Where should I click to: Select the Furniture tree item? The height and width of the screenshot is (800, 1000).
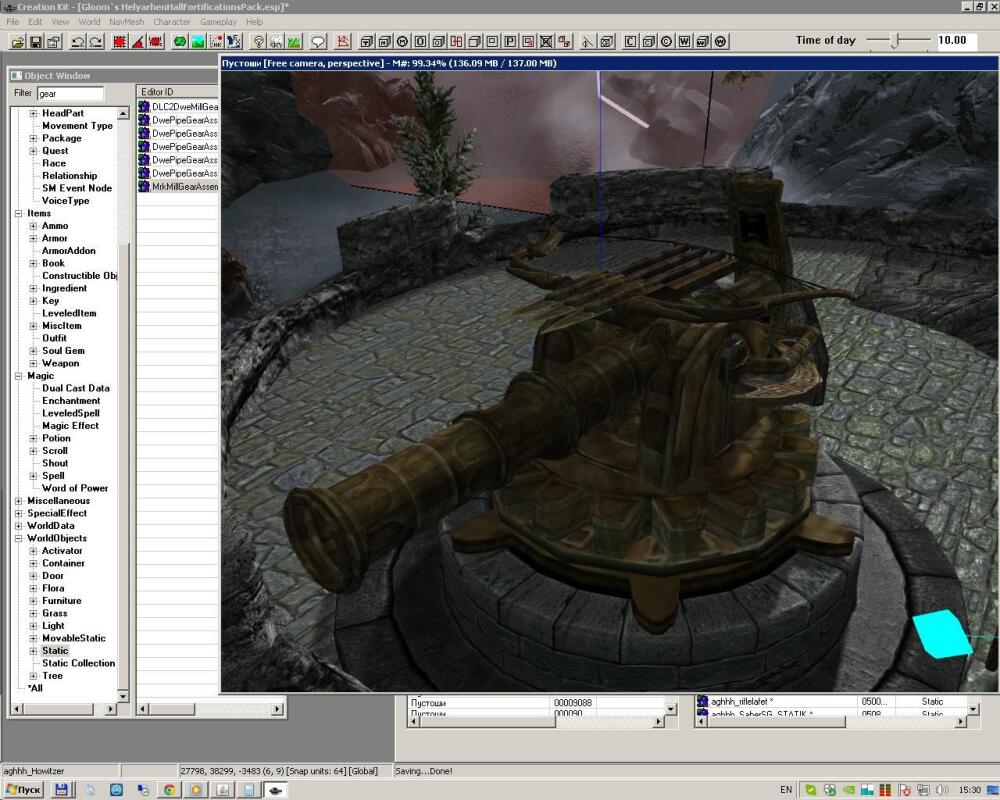[61, 600]
